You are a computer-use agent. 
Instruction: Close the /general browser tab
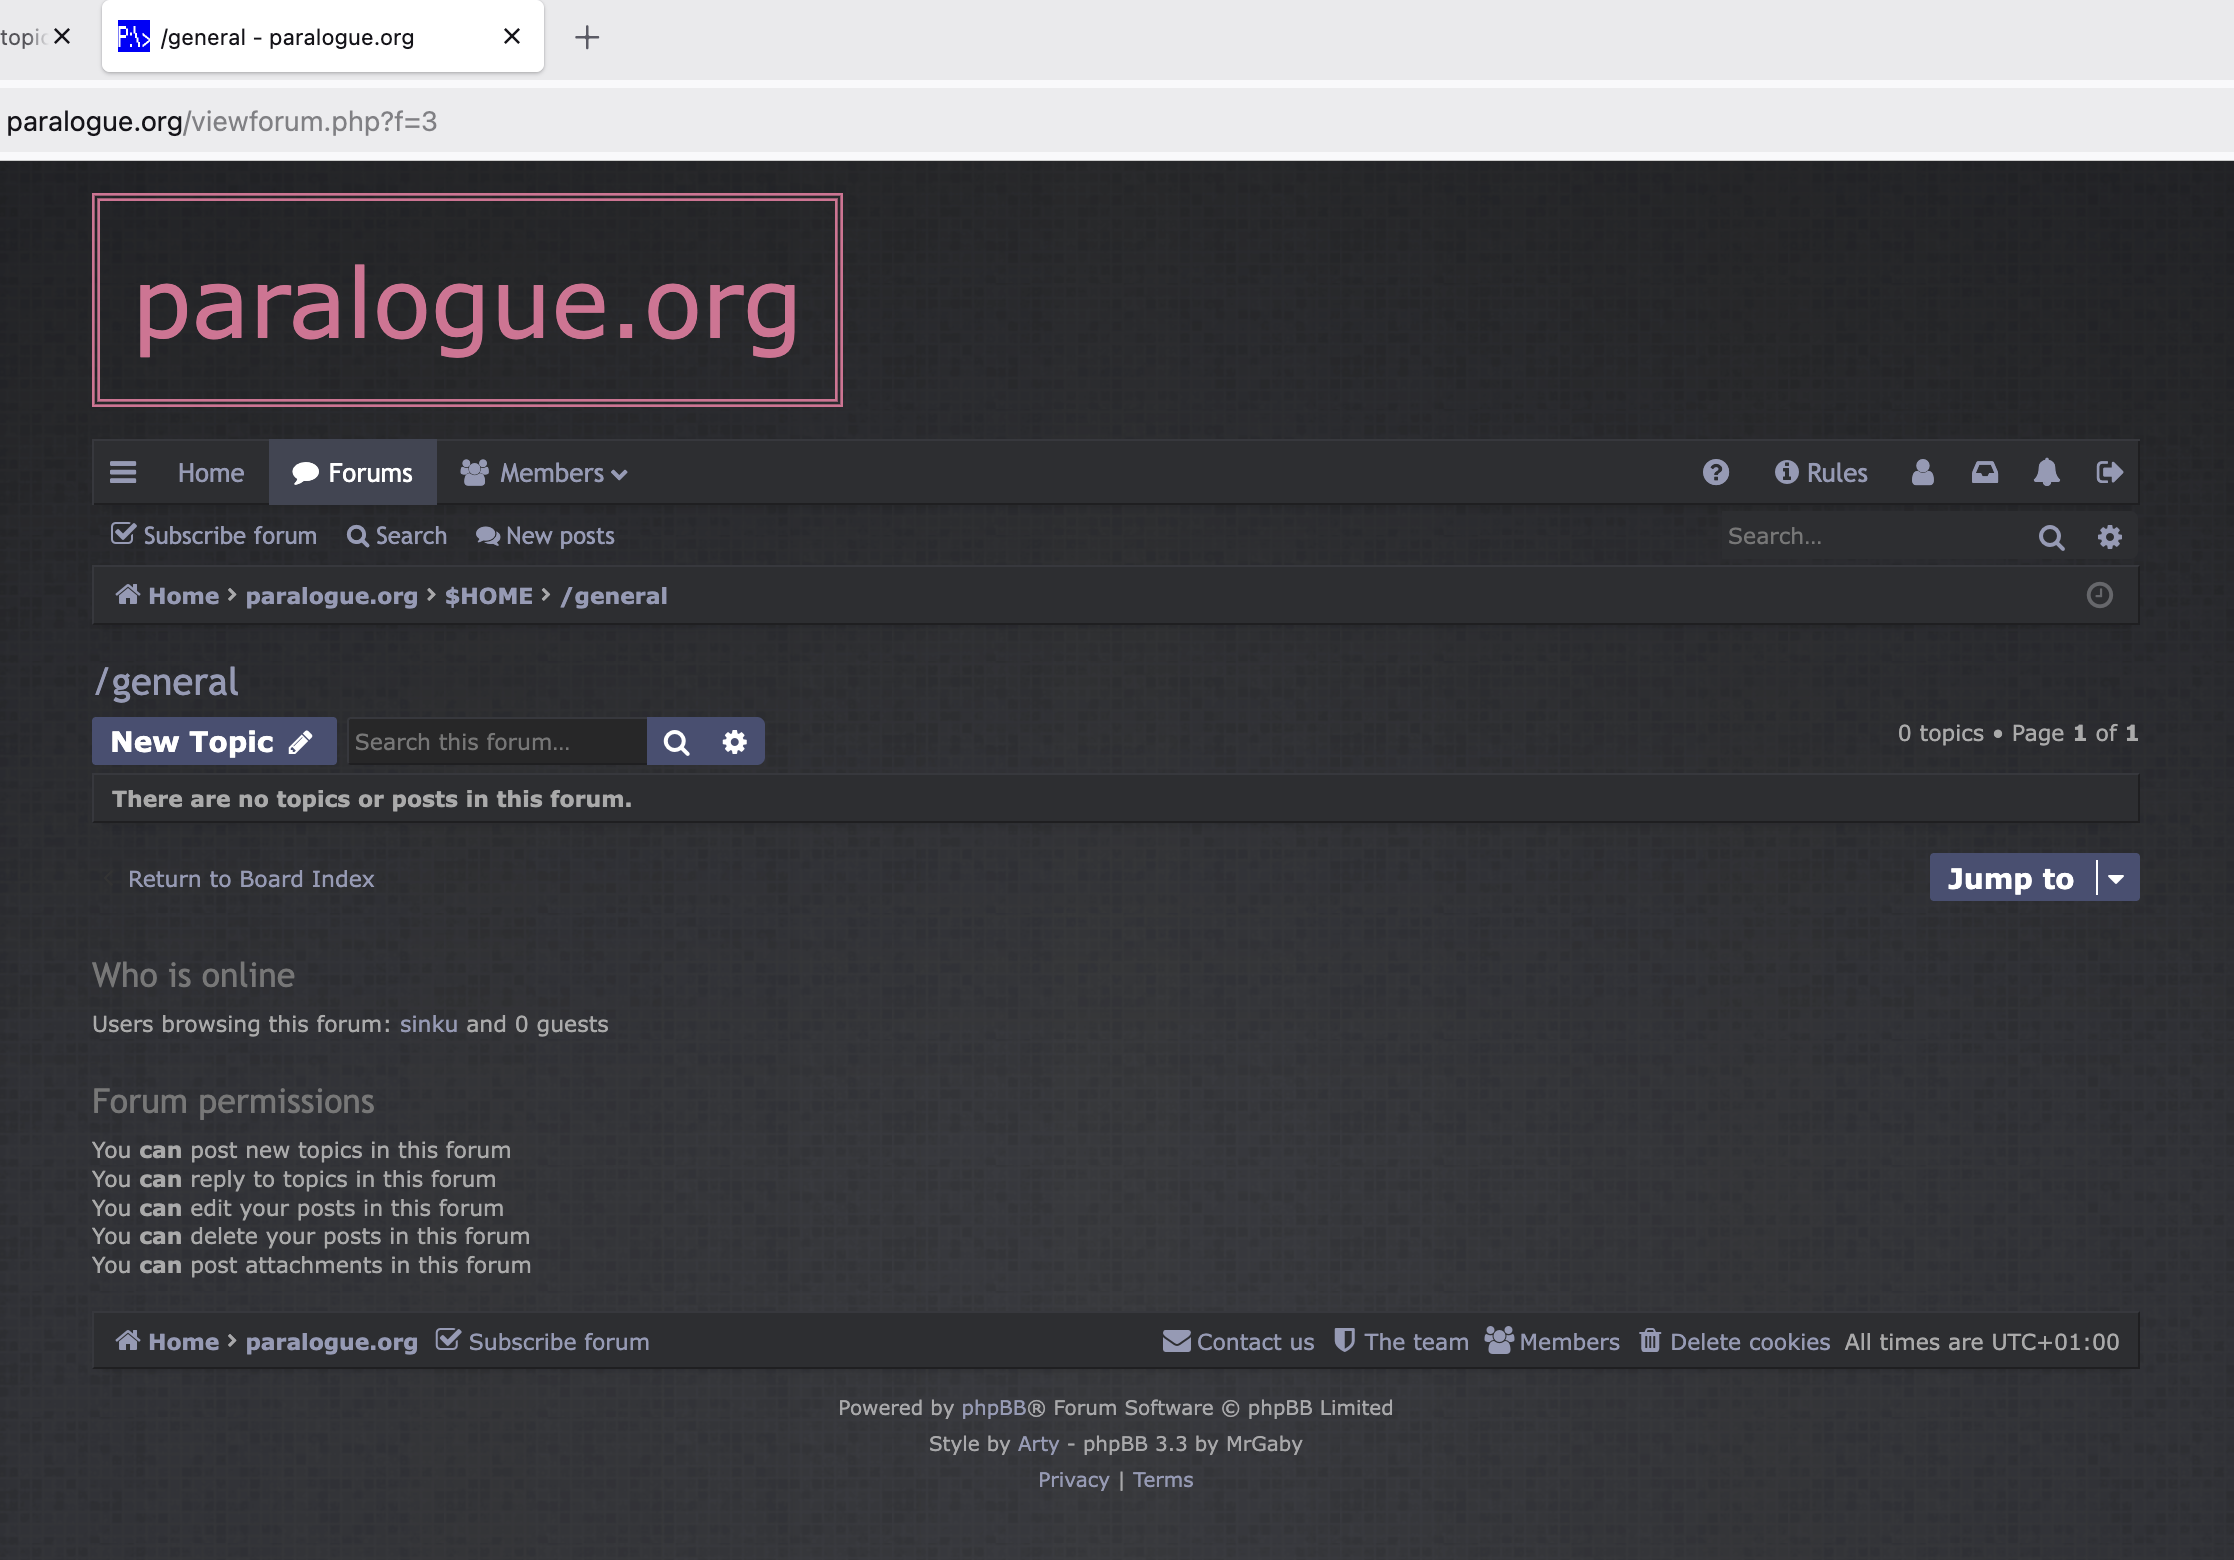(512, 37)
